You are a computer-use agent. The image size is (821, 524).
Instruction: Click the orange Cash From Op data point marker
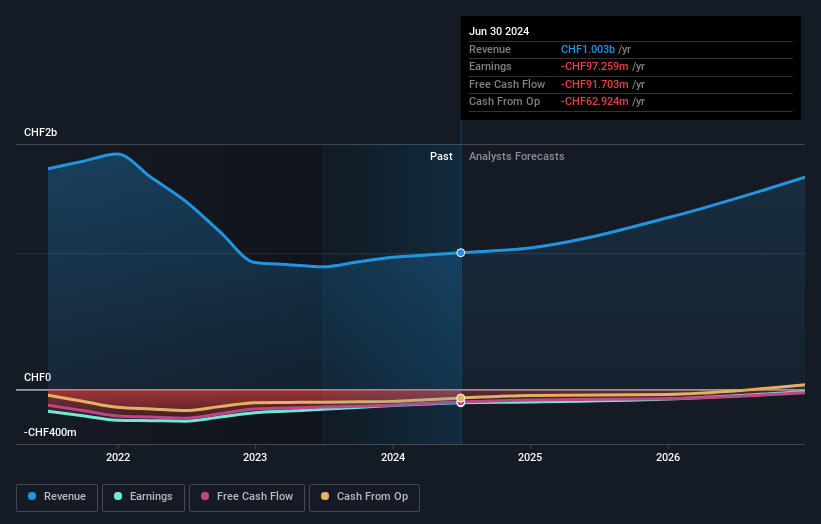461,398
